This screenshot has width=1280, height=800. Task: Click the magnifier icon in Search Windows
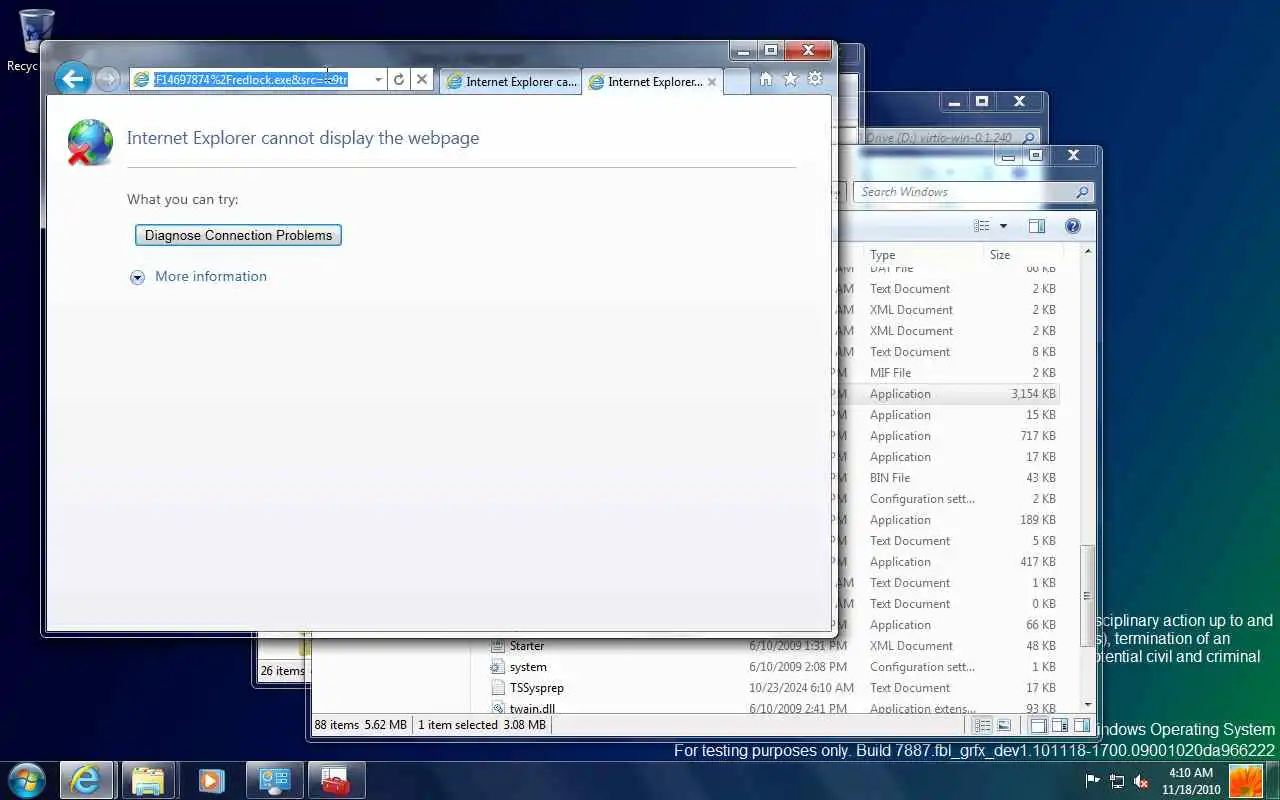(x=1082, y=192)
